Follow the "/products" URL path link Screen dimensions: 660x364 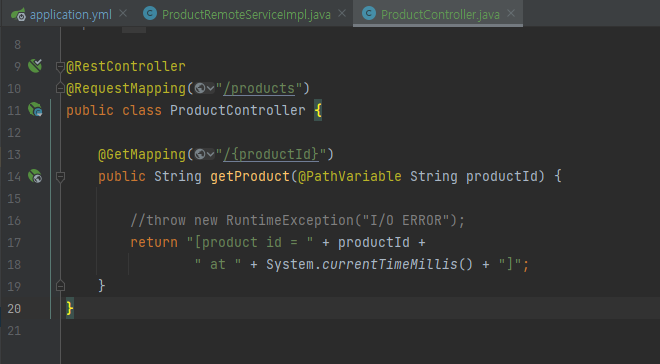tap(259, 88)
